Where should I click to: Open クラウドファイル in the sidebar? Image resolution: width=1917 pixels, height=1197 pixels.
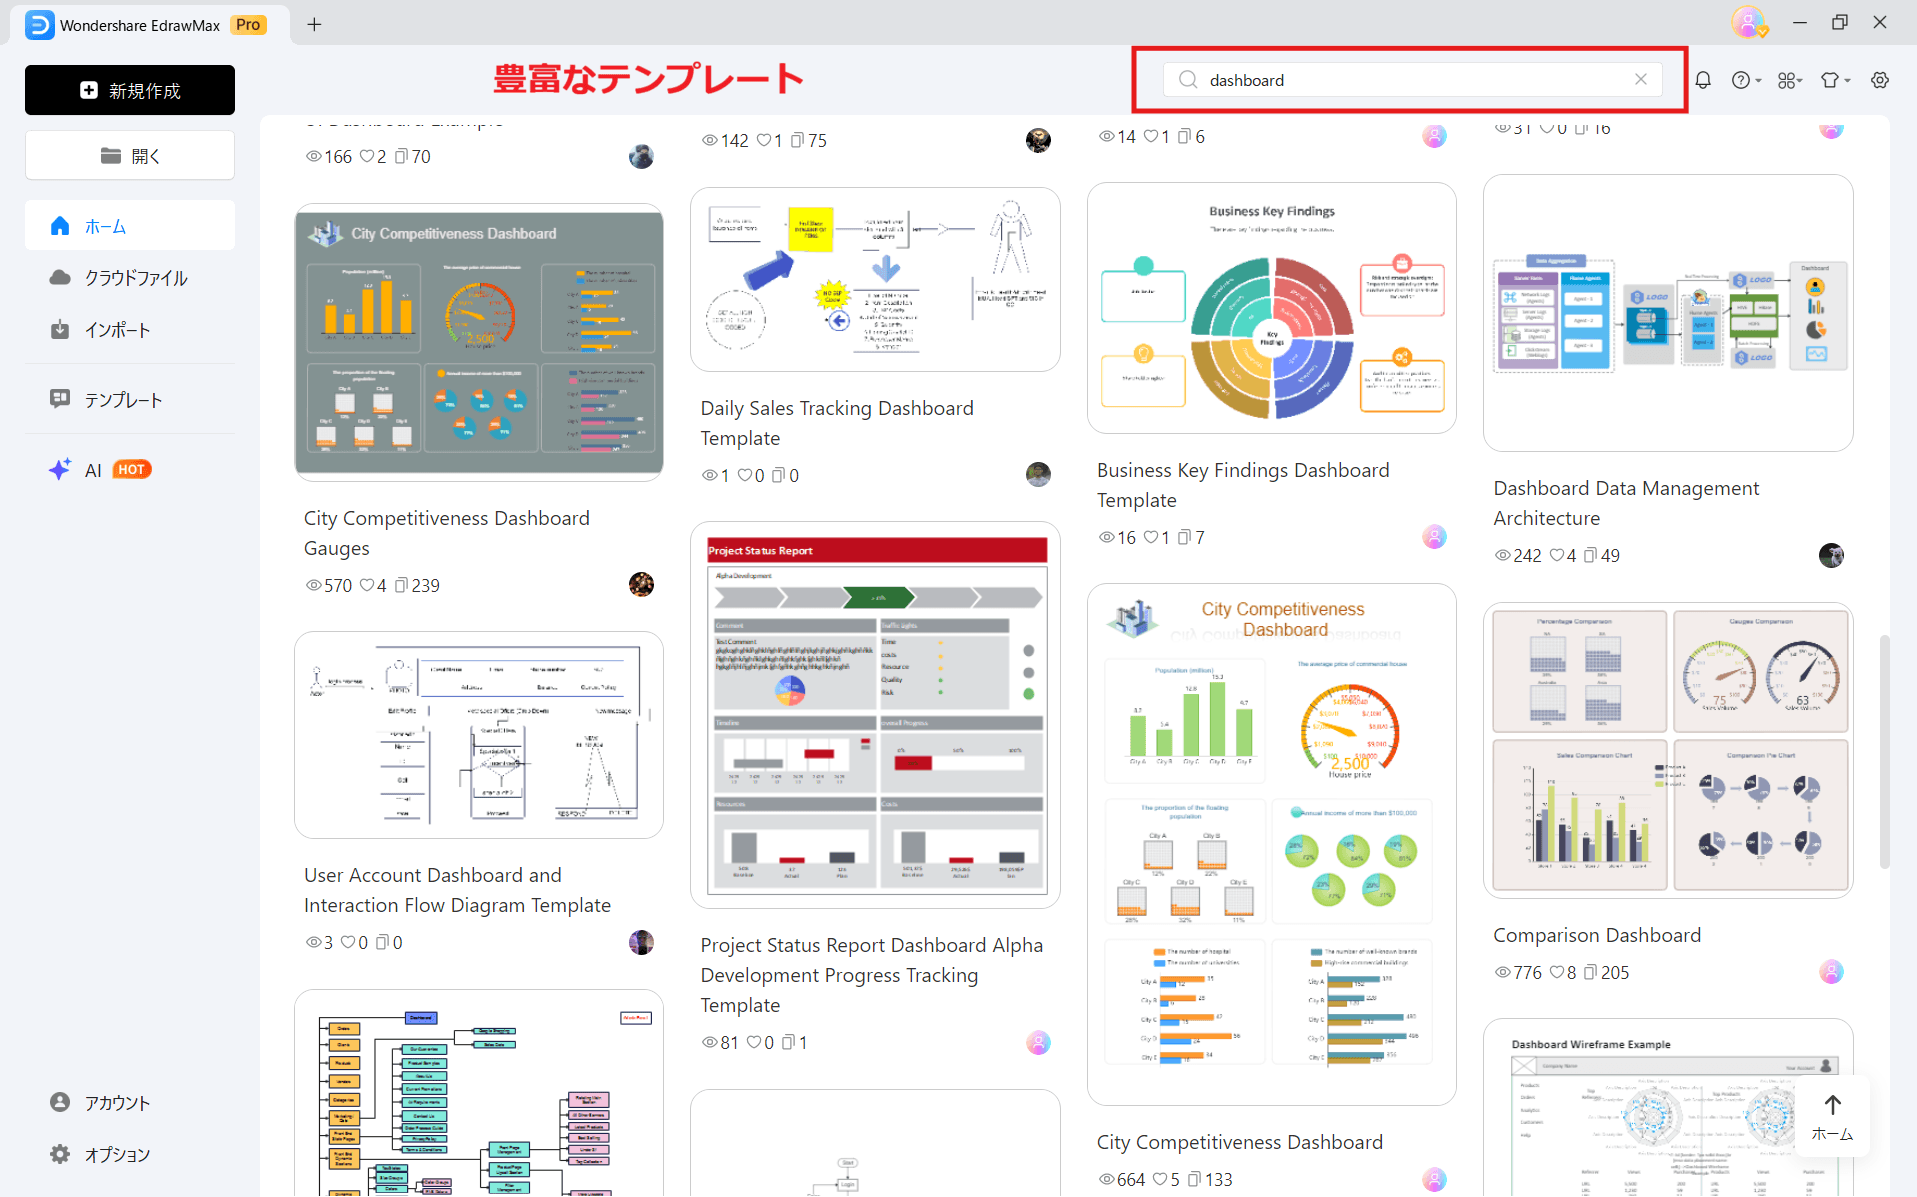130,278
